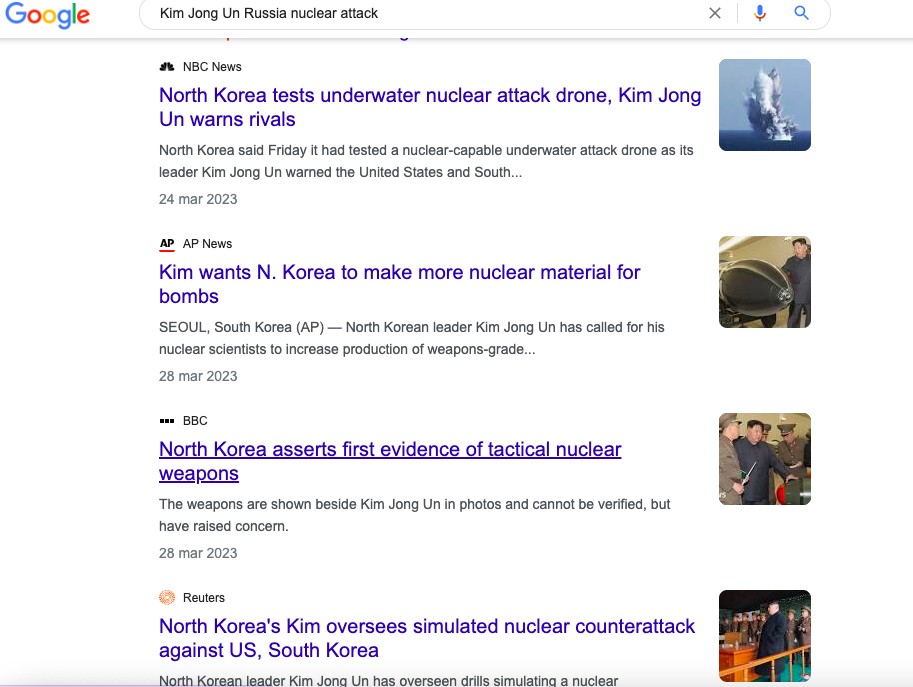This screenshot has width=913, height=687.
Task: Open the underwater nuclear attack drone article
Action: click(x=430, y=107)
